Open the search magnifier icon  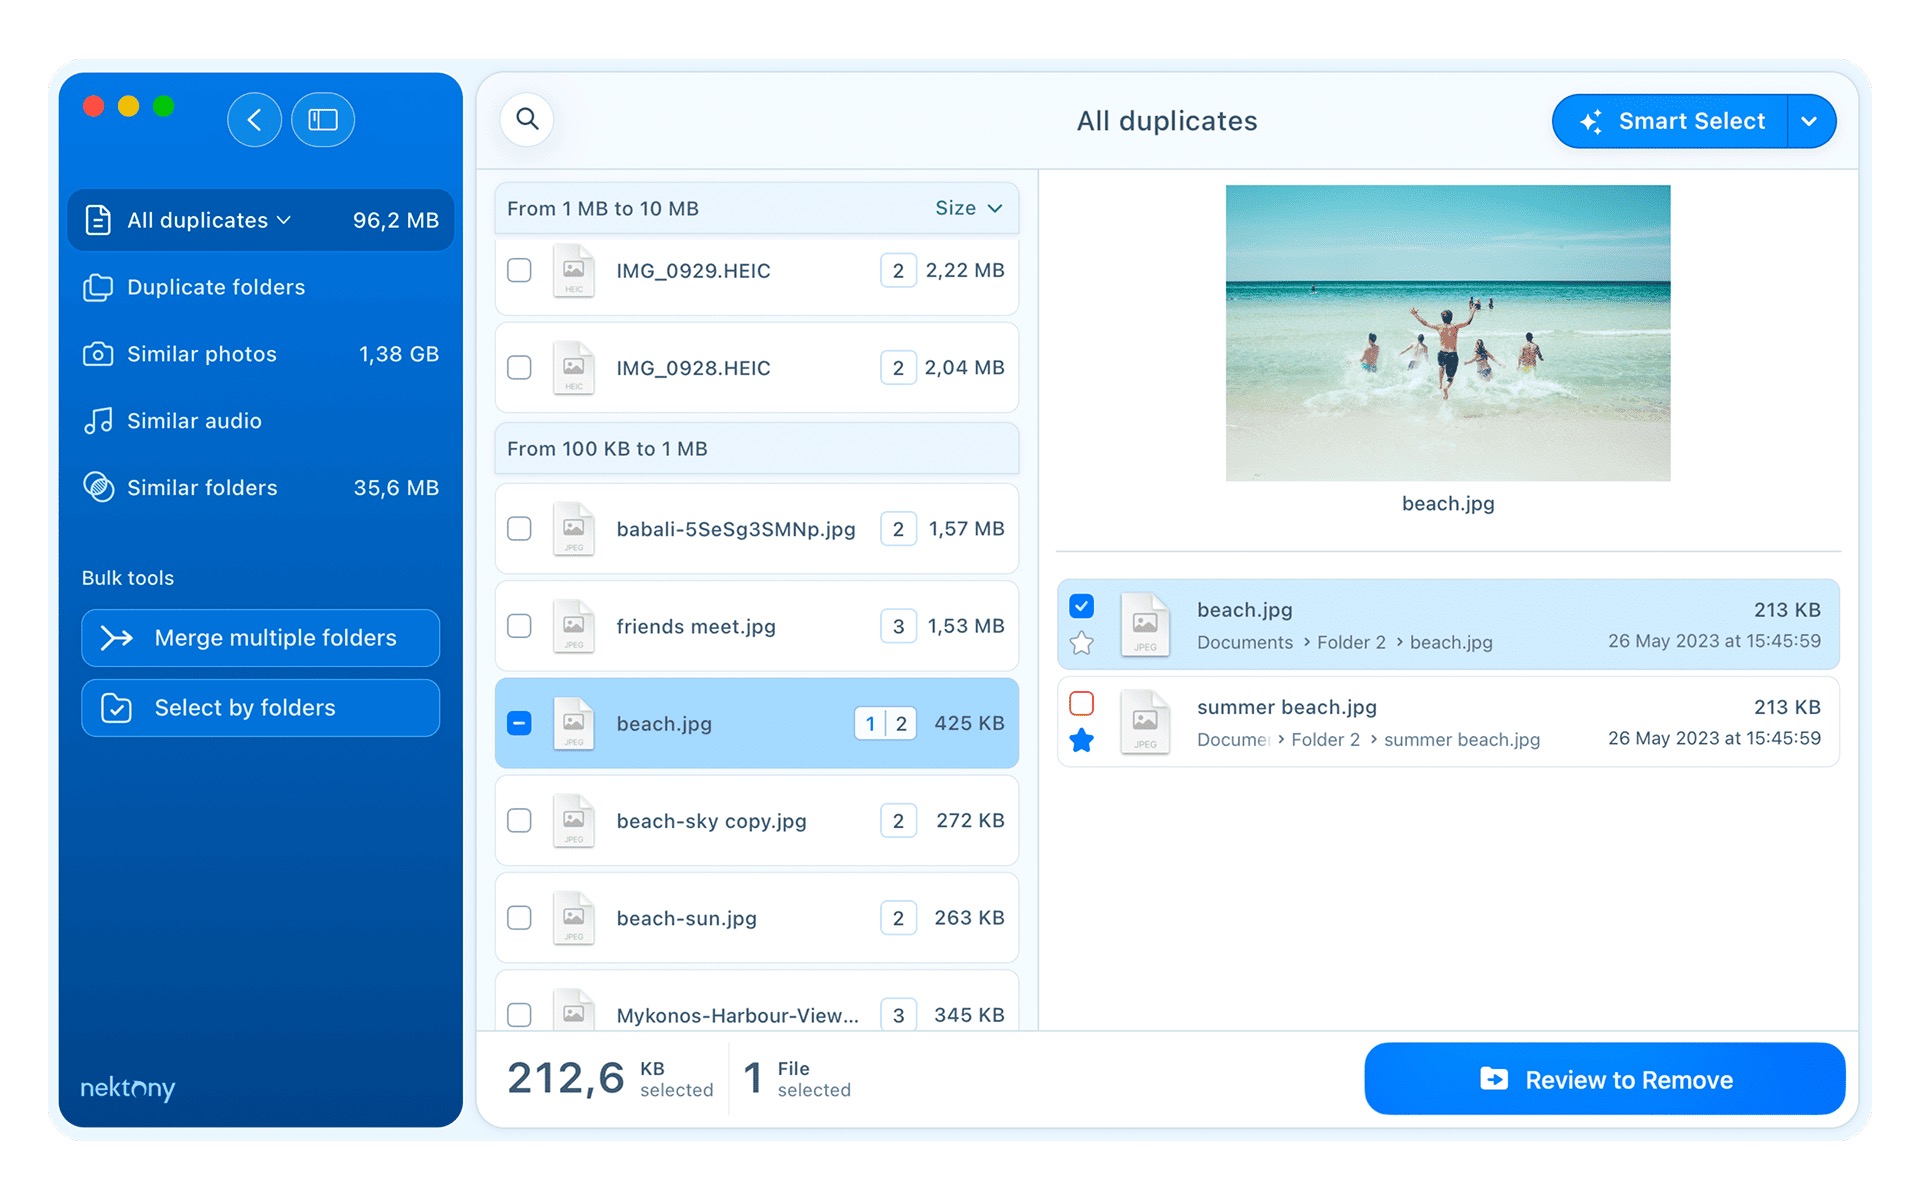point(527,120)
